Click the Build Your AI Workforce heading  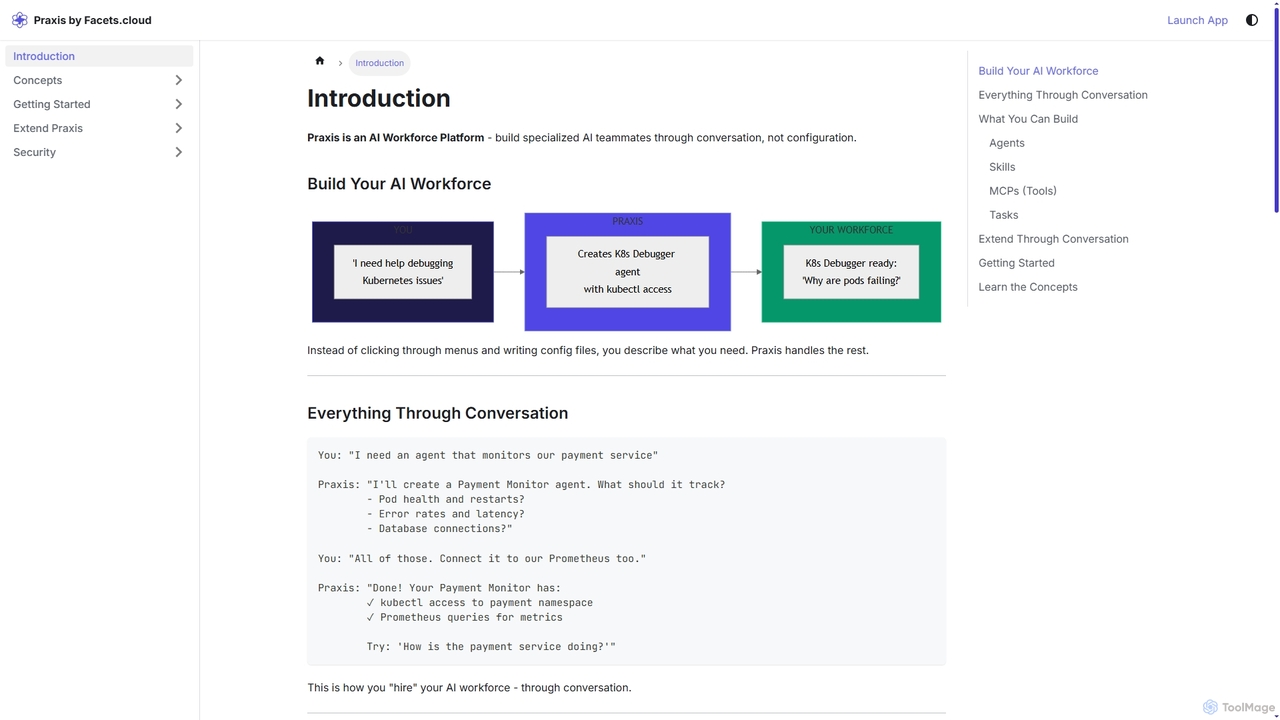(399, 184)
